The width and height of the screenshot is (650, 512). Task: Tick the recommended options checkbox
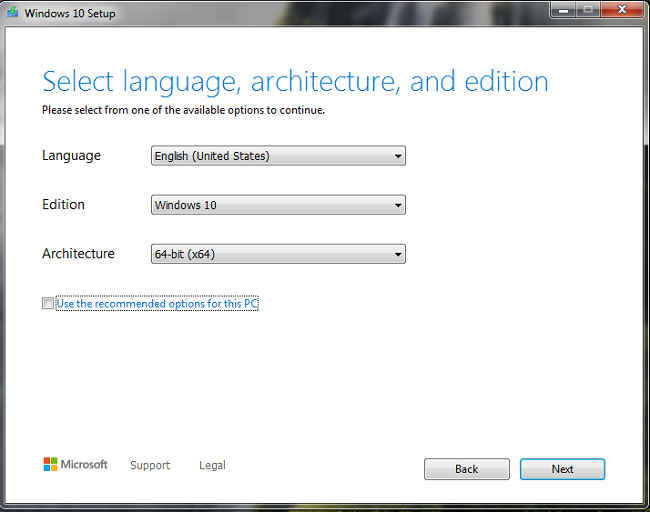tap(48, 303)
